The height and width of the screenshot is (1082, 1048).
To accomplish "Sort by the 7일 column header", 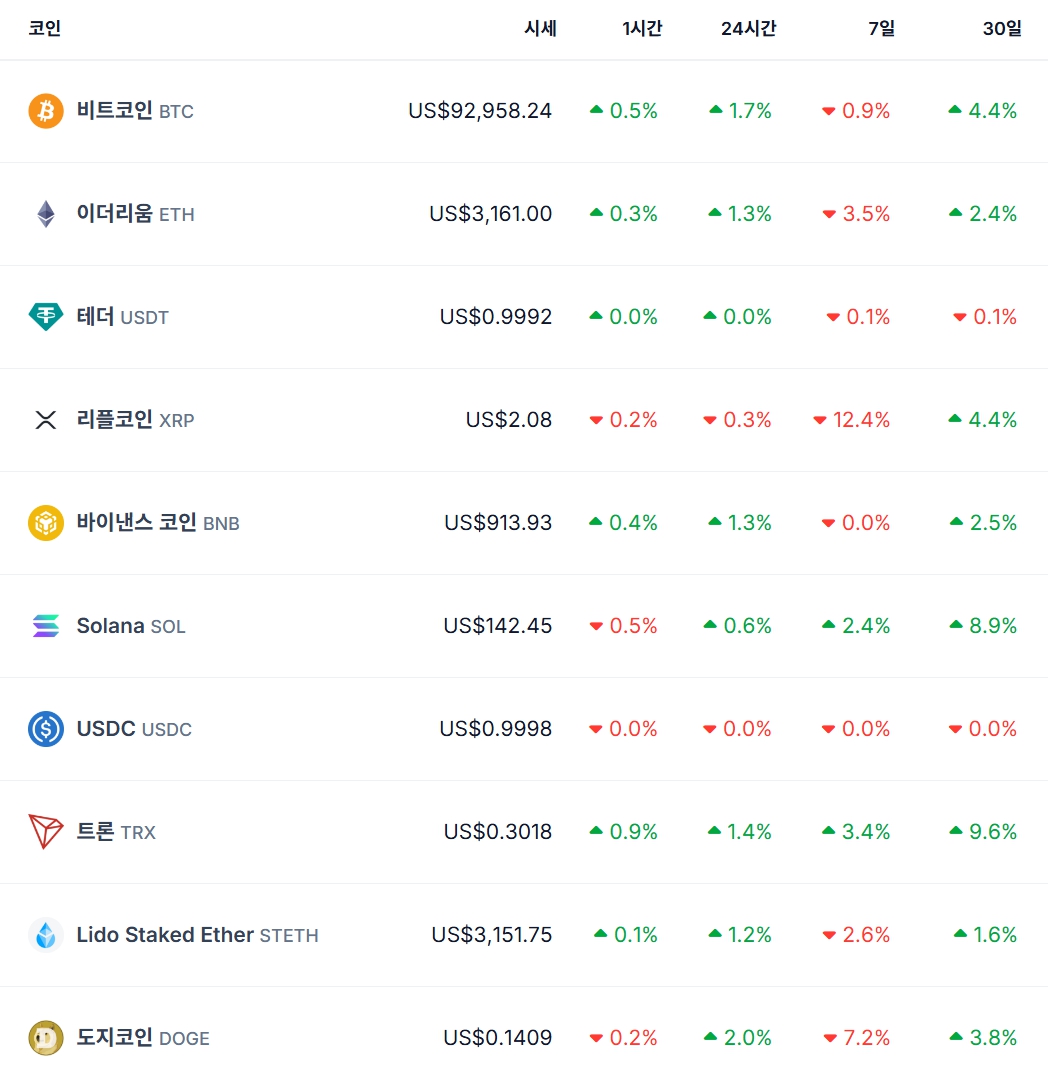I will (x=881, y=29).
